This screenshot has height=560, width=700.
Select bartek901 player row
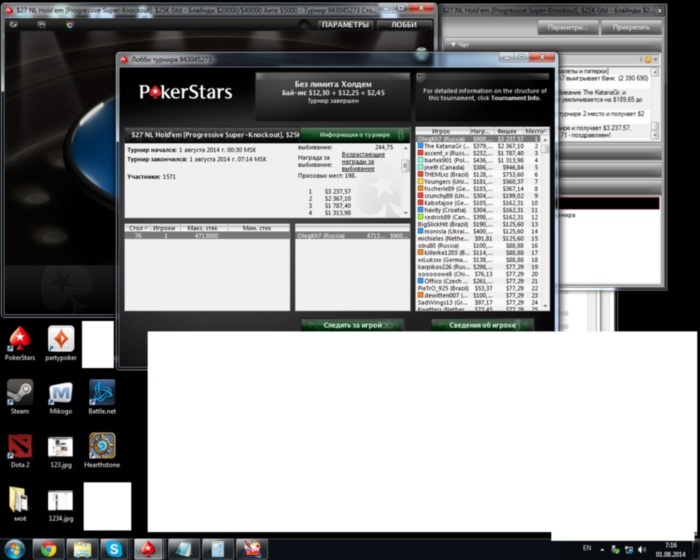[x=478, y=160]
